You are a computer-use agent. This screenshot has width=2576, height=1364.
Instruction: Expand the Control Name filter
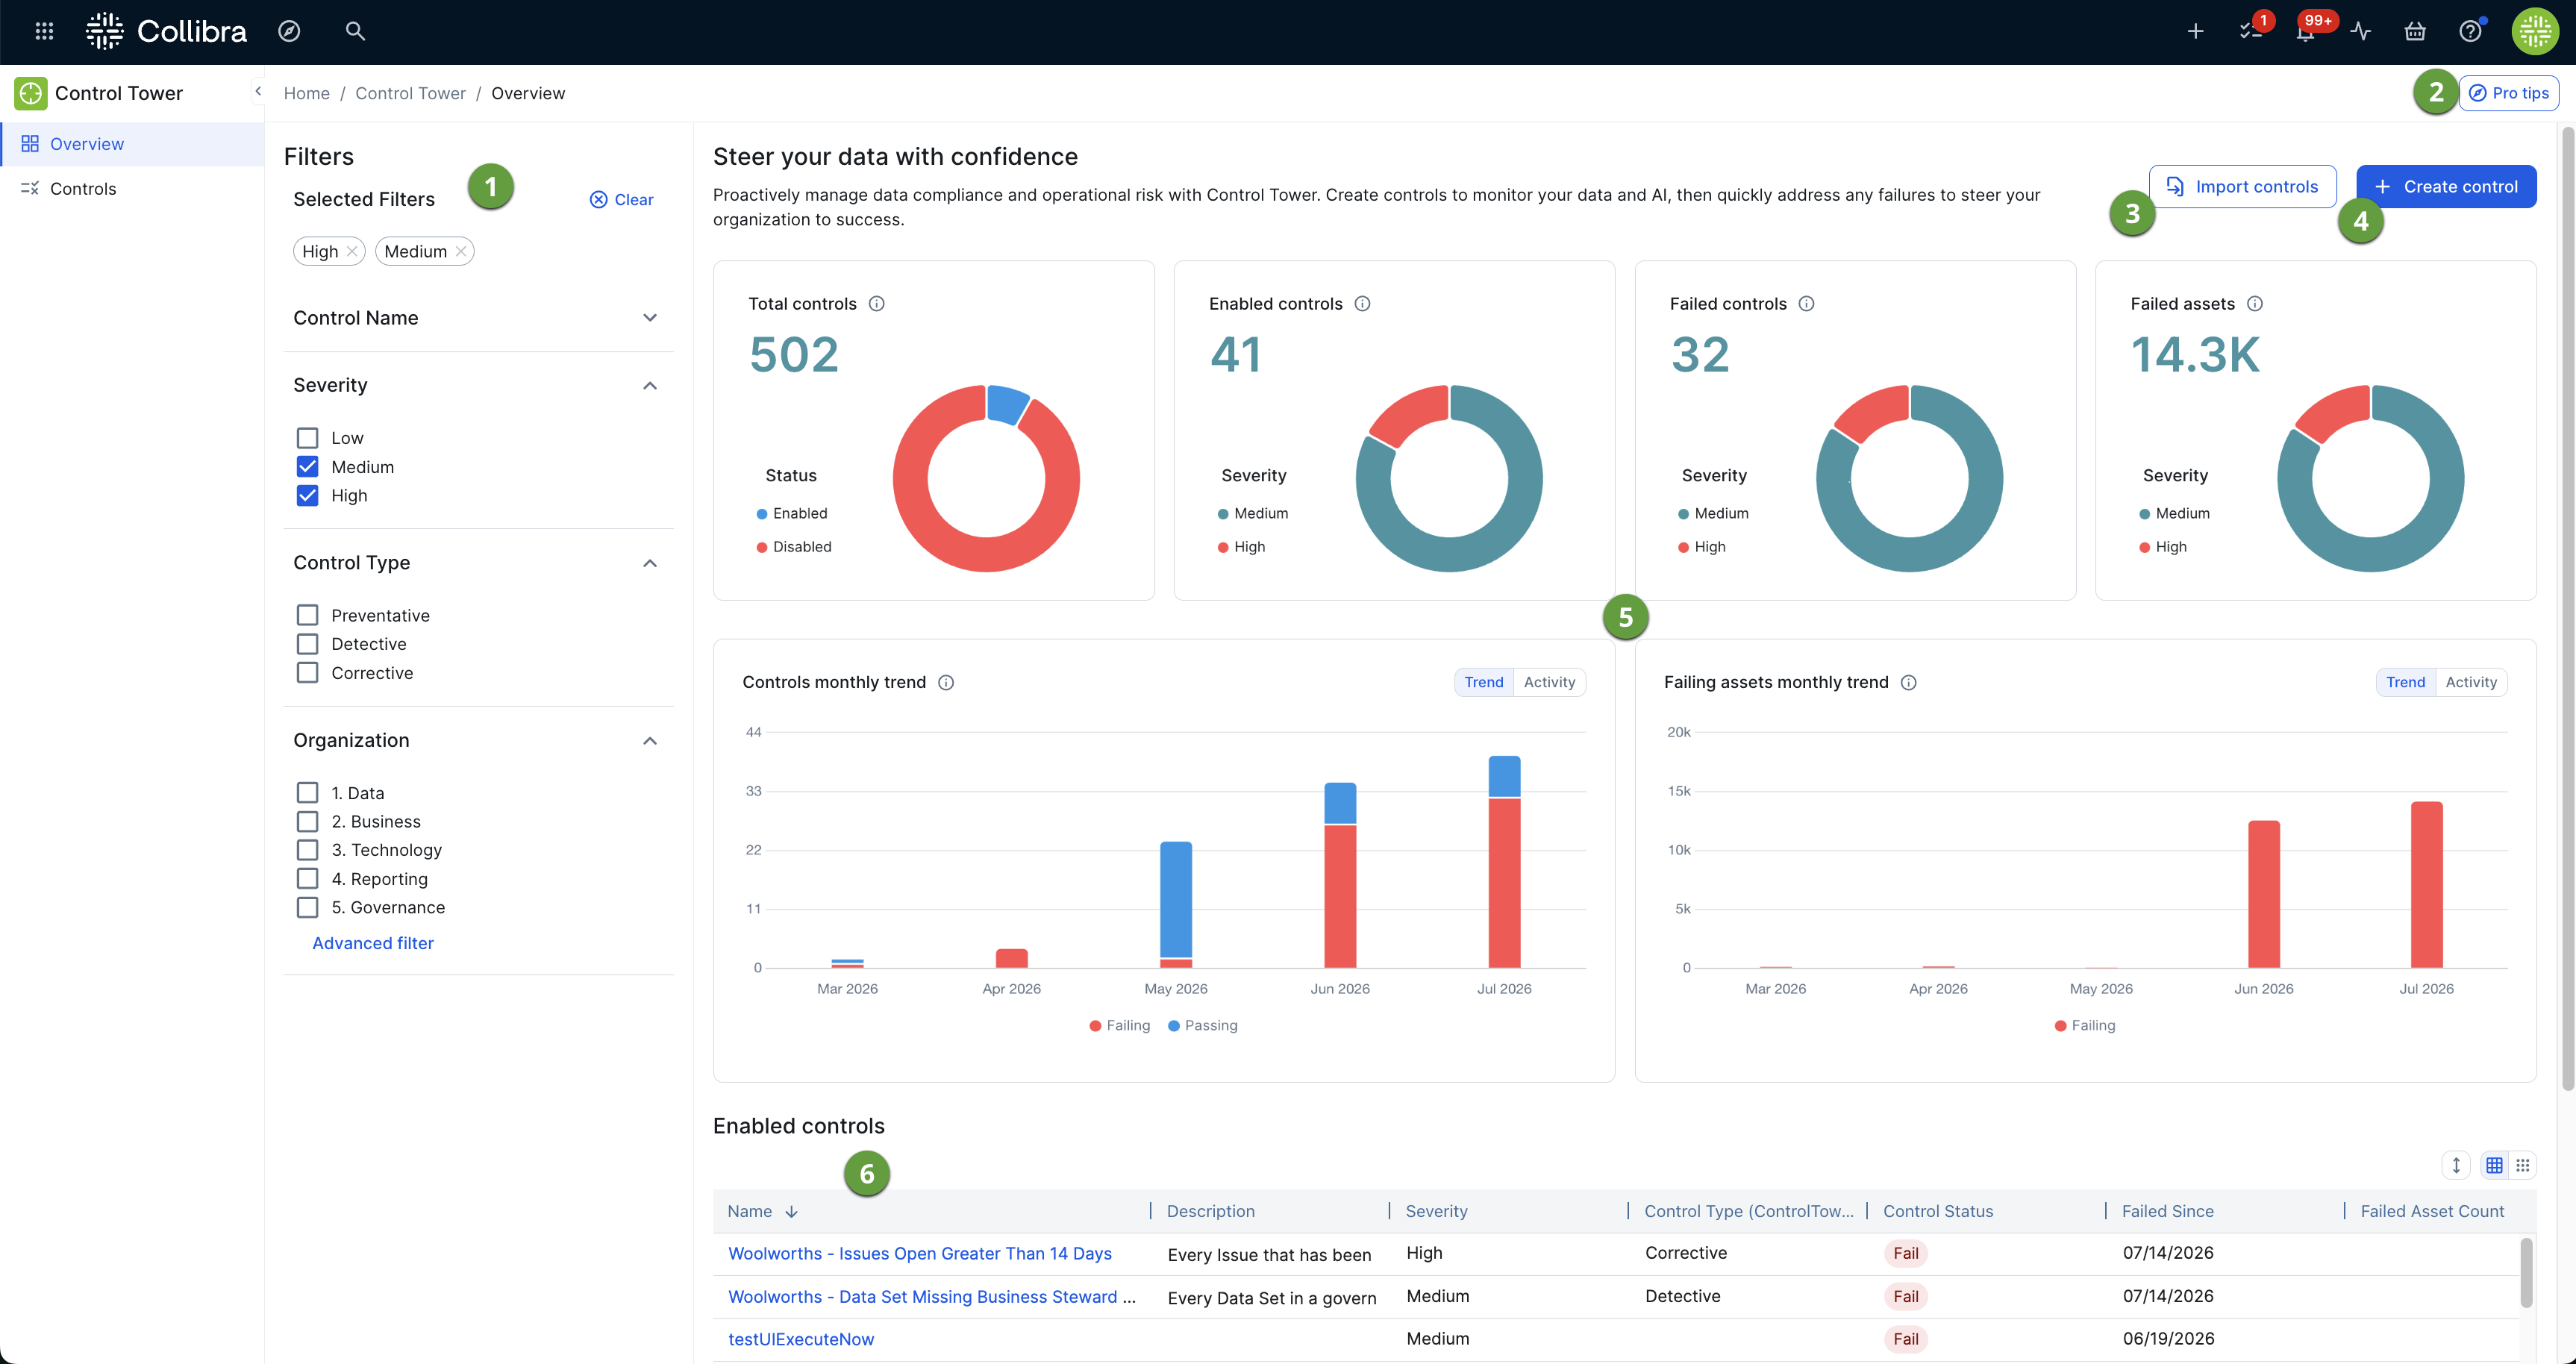[650, 318]
